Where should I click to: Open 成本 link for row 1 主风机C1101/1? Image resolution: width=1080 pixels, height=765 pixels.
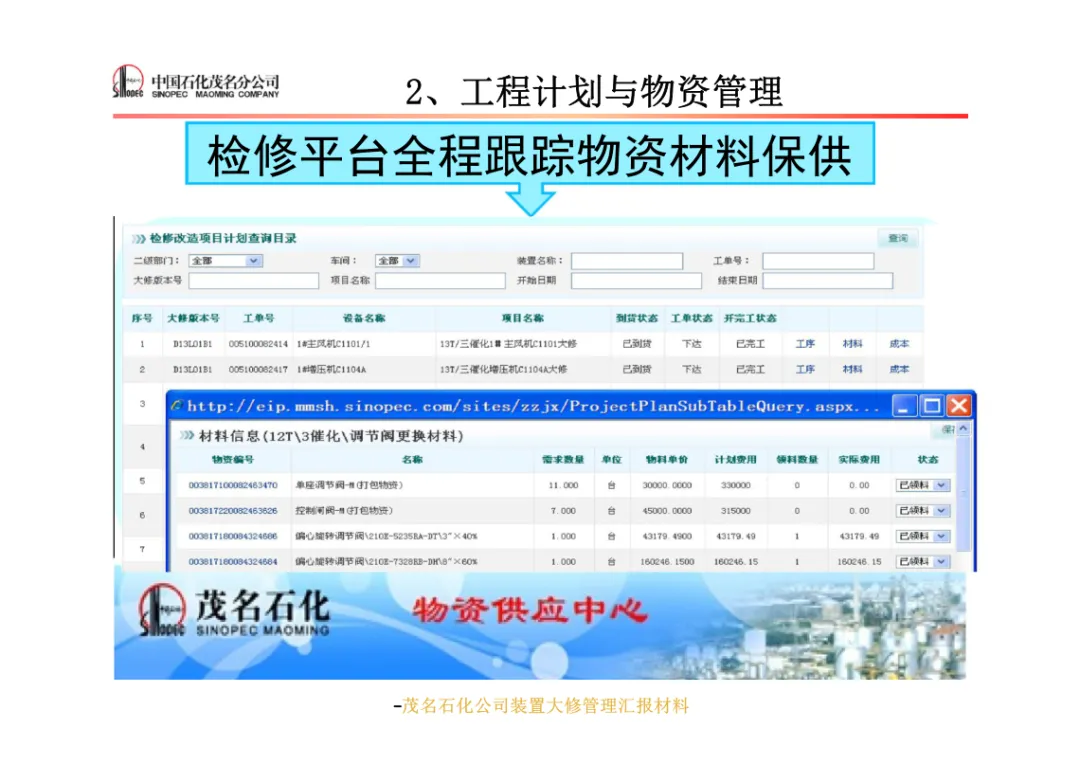(x=899, y=344)
